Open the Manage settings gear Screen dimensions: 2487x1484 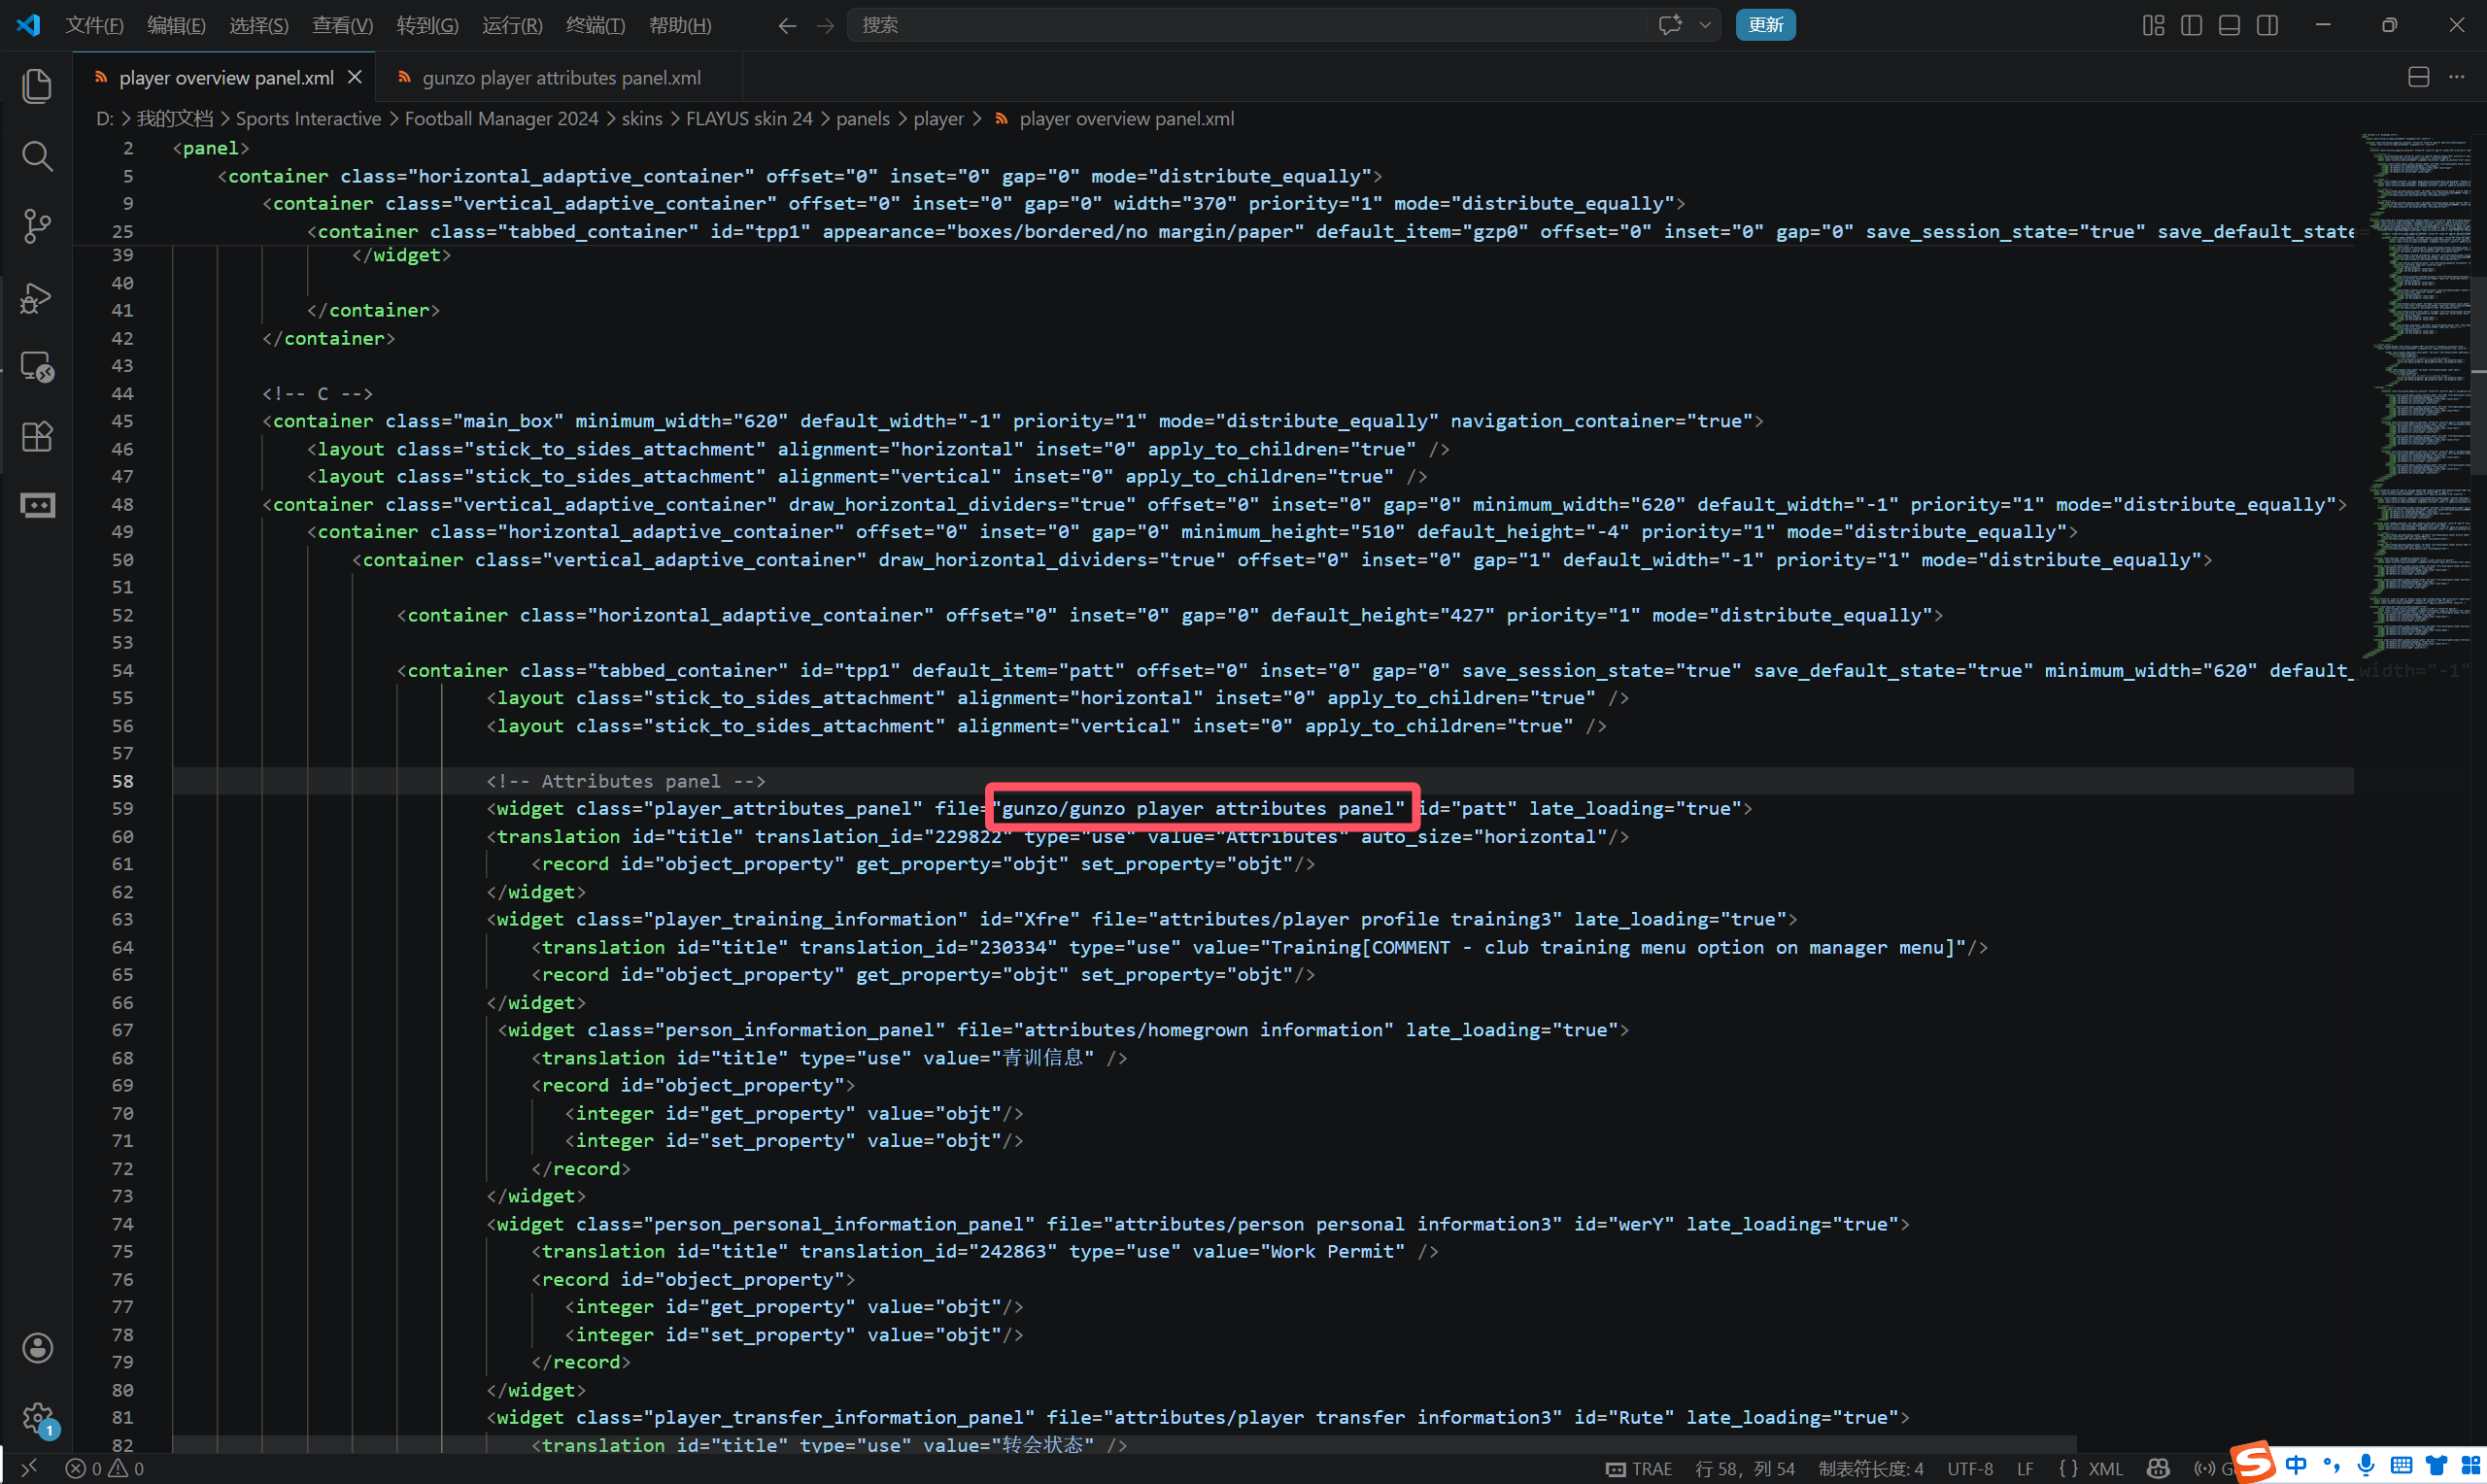click(x=37, y=1417)
